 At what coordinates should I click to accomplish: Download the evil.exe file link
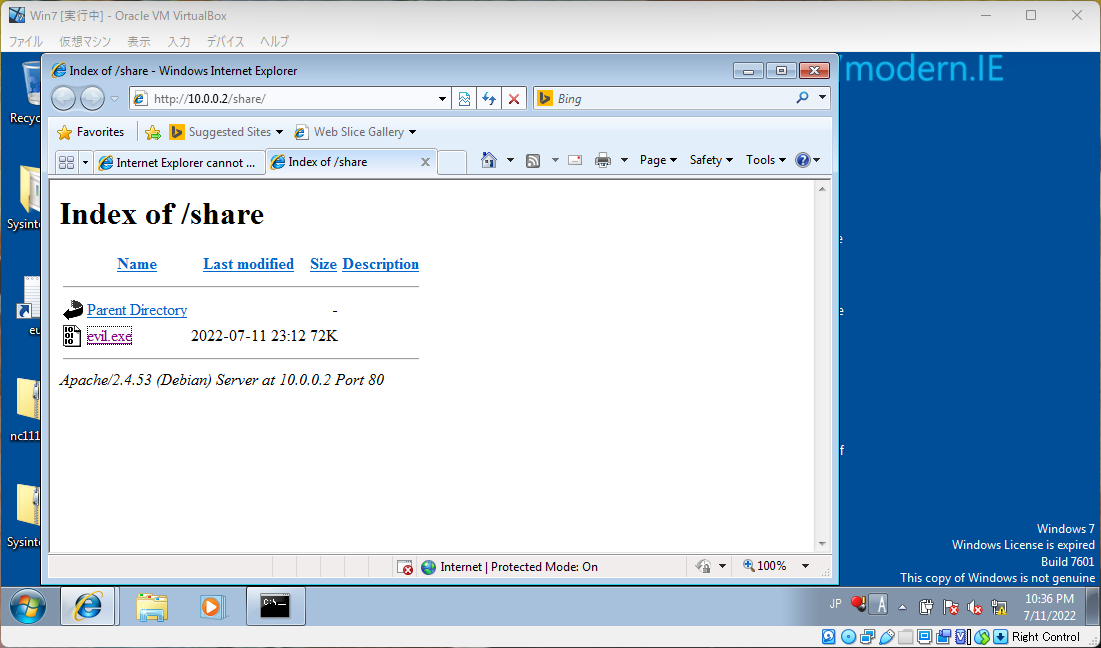(110, 336)
